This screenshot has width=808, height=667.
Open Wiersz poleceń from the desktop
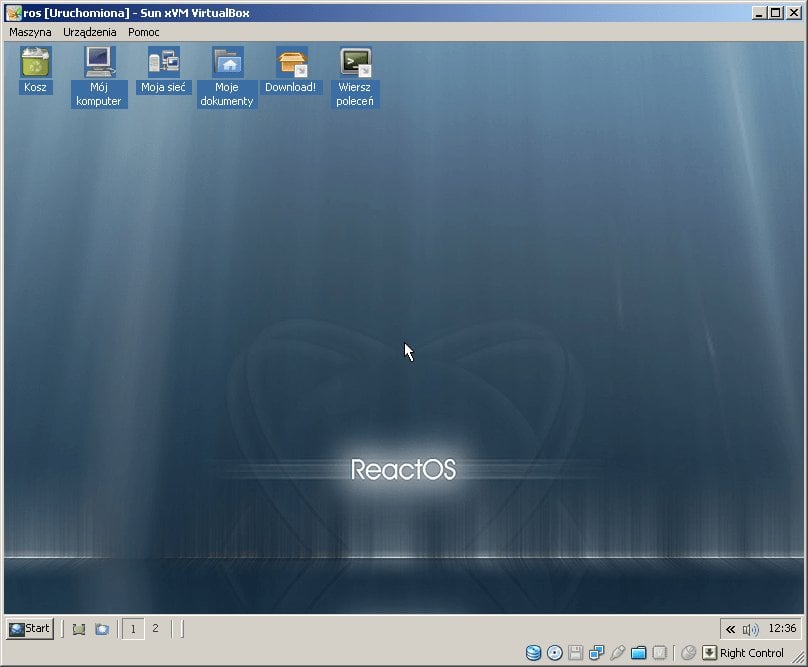354,62
